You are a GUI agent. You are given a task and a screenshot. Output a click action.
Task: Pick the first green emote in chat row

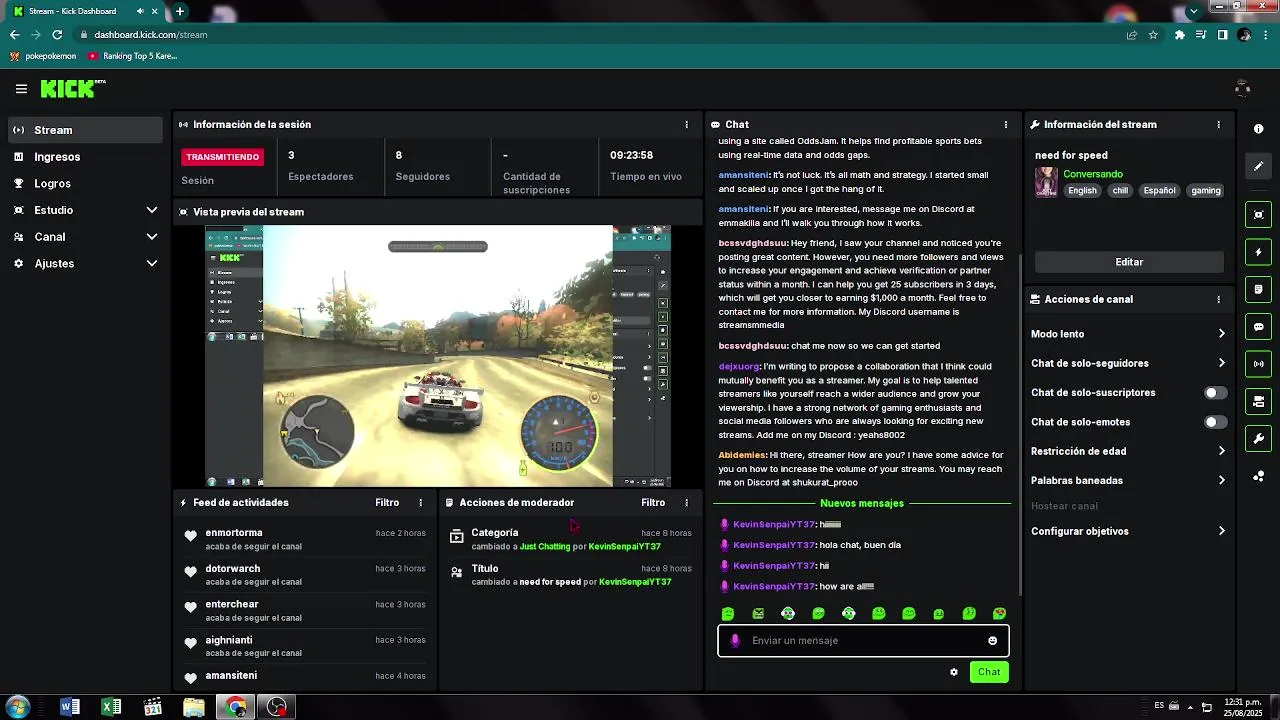[x=728, y=614]
